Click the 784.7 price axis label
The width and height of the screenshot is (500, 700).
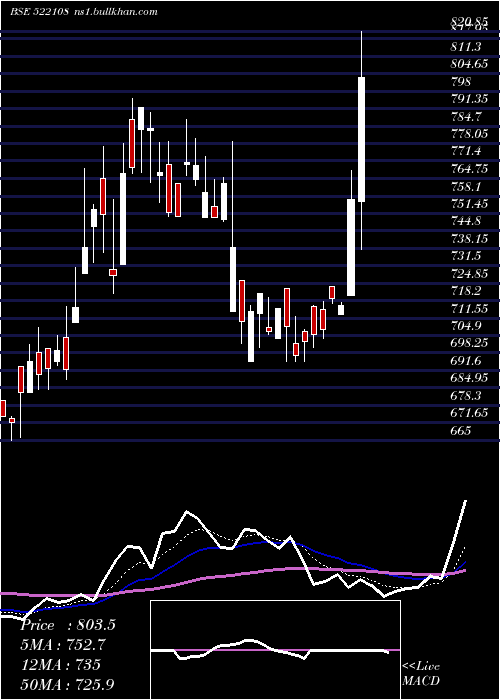pos(466,117)
